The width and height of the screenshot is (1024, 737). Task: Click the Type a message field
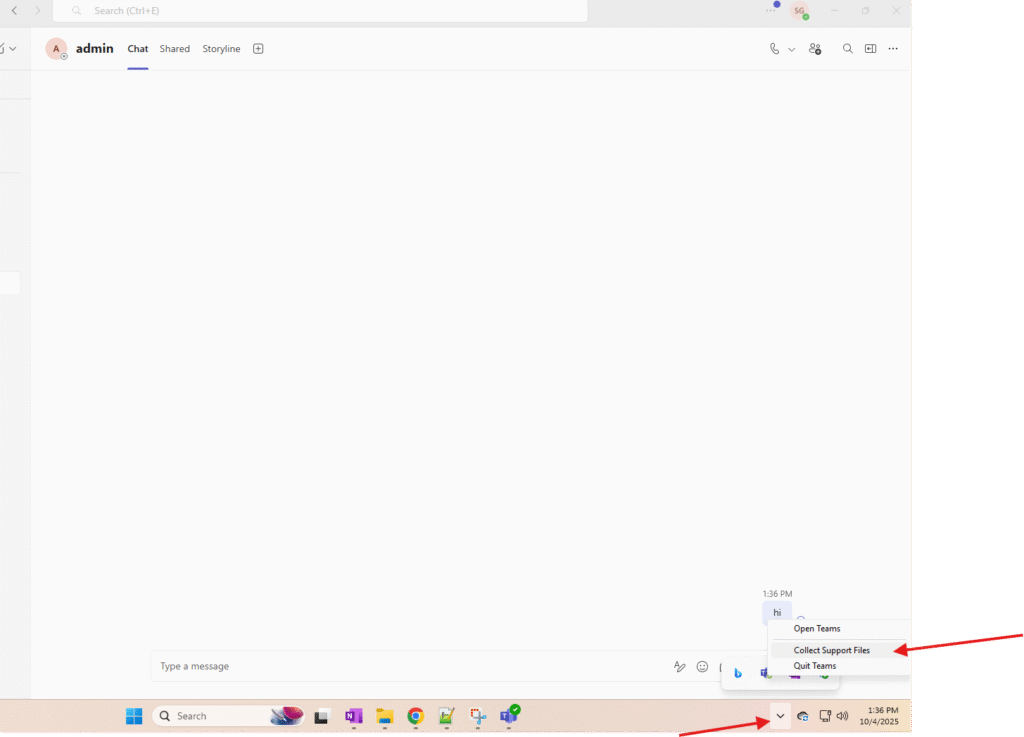400,667
